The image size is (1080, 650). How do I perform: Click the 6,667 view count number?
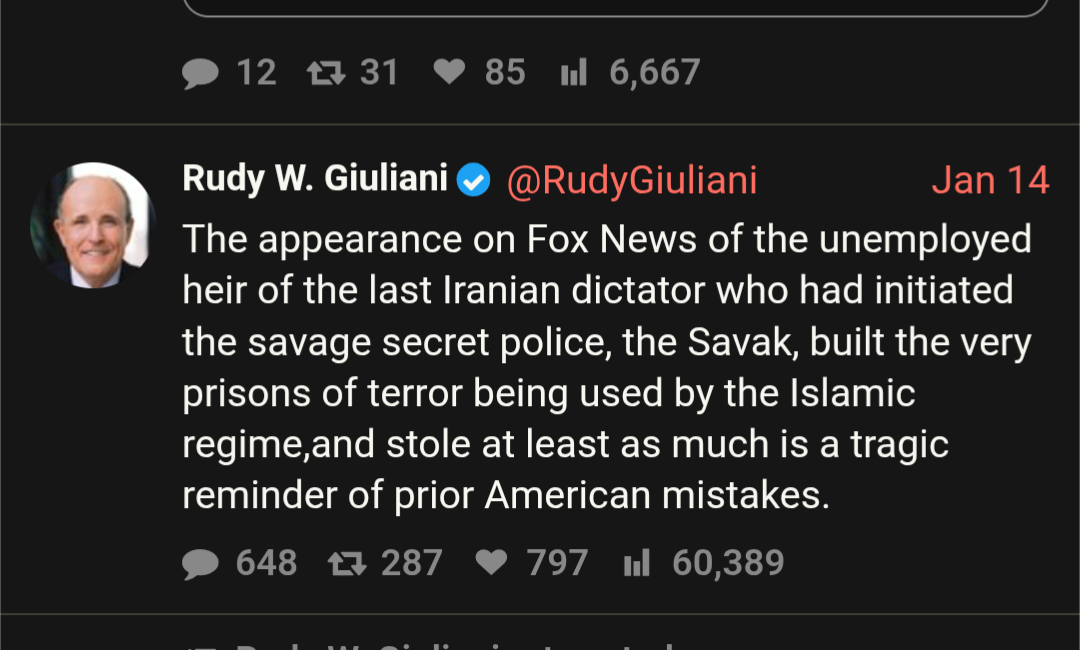(655, 73)
